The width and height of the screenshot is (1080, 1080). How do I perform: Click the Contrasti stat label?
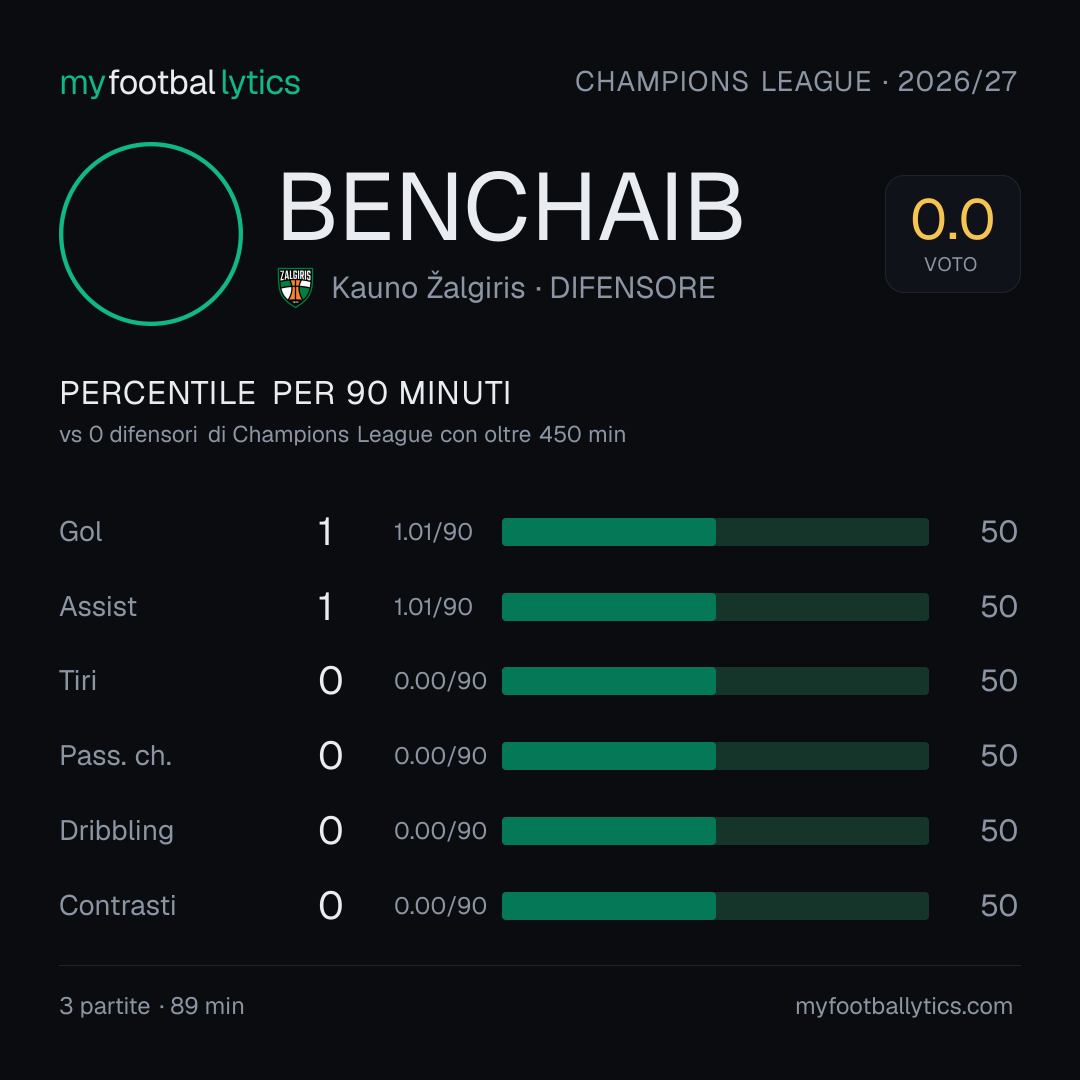118,906
